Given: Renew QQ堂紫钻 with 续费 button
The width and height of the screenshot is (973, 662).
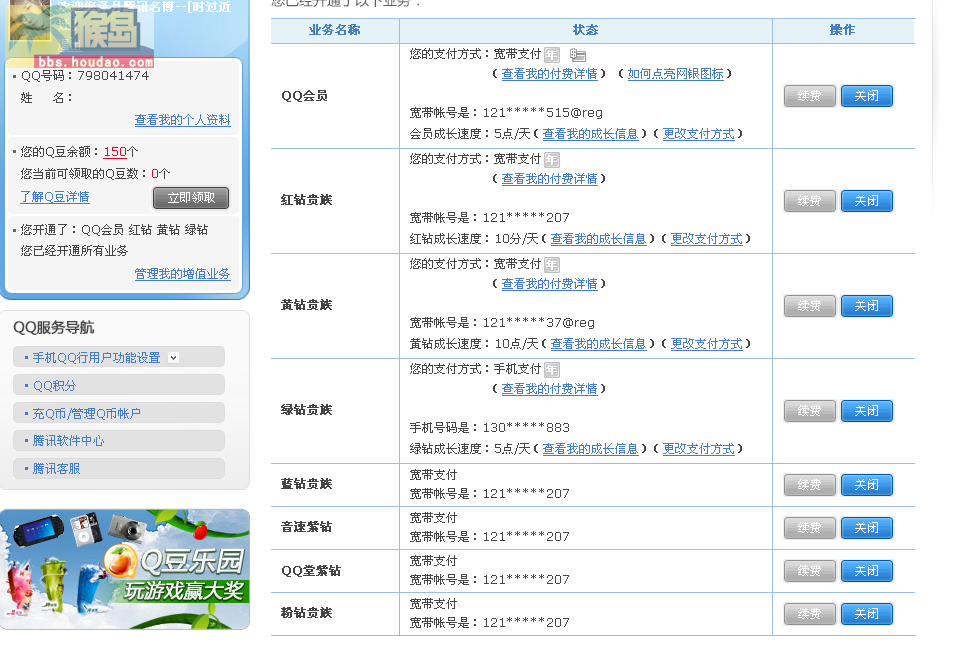Looking at the screenshot, I should (x=809, y=571).
